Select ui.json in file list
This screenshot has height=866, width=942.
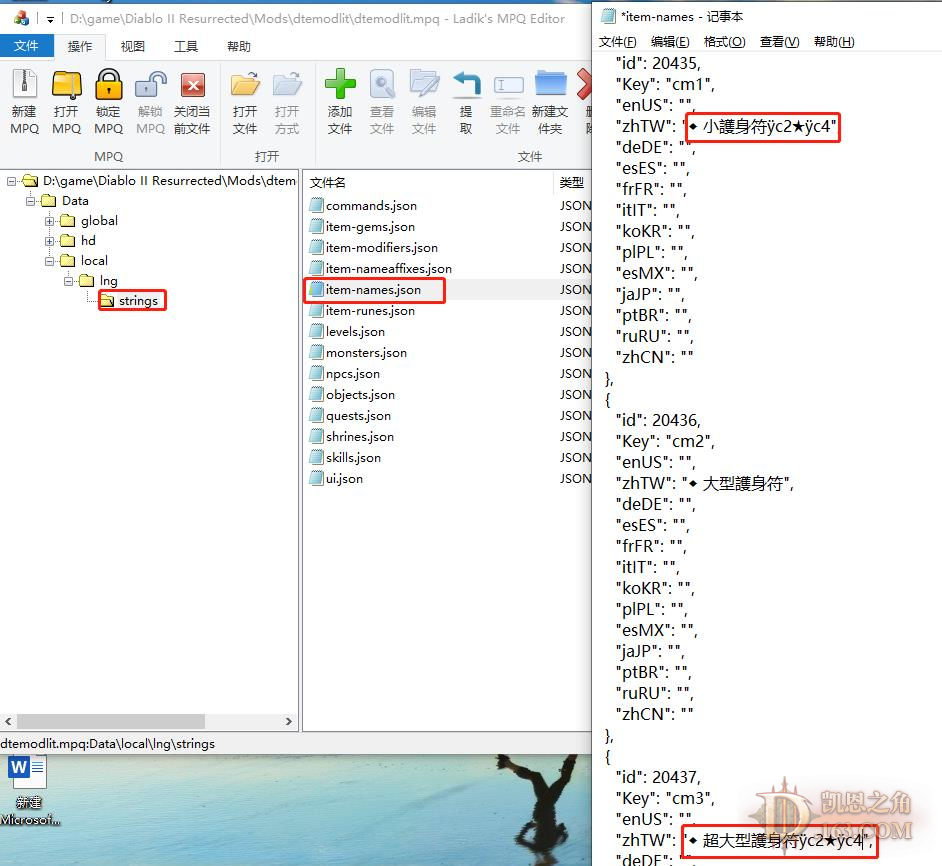344,479
